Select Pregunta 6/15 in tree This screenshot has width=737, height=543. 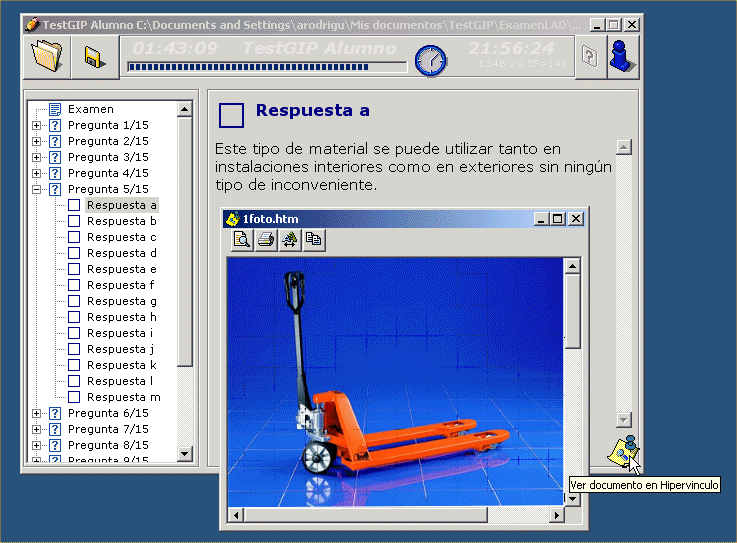tap(108, 413)
